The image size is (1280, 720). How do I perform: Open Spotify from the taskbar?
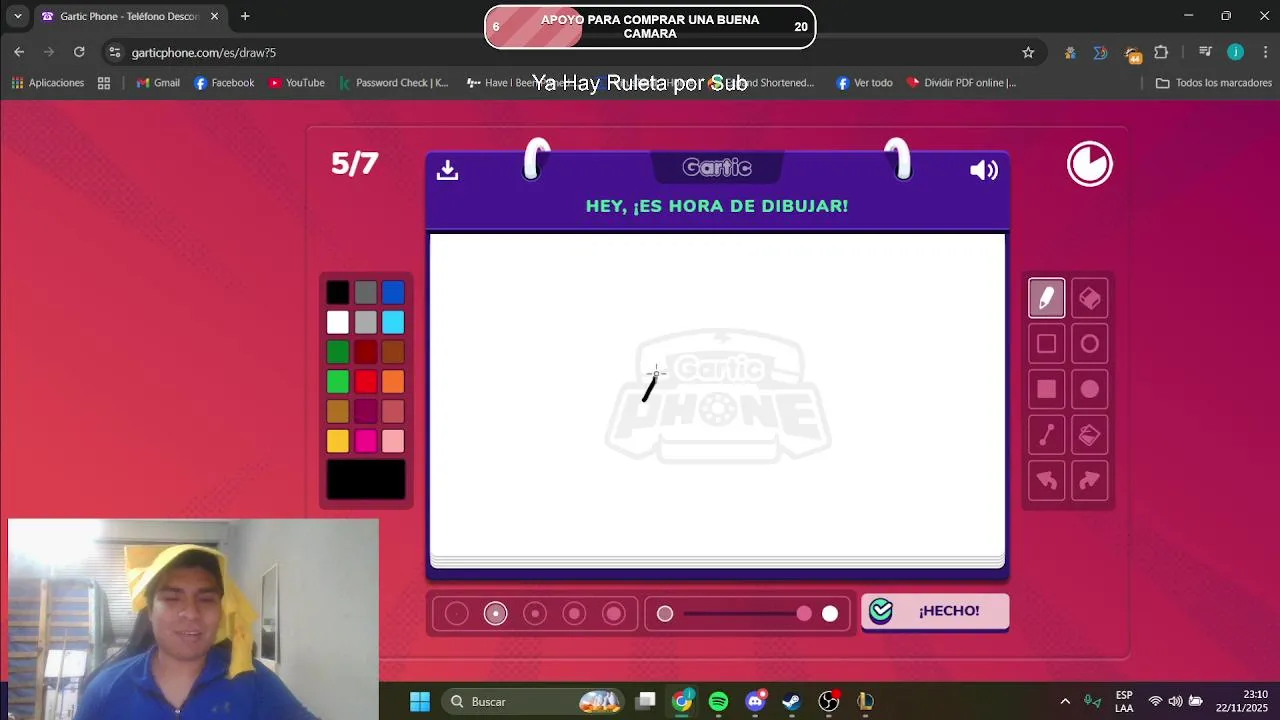click(x=718, y=702)
